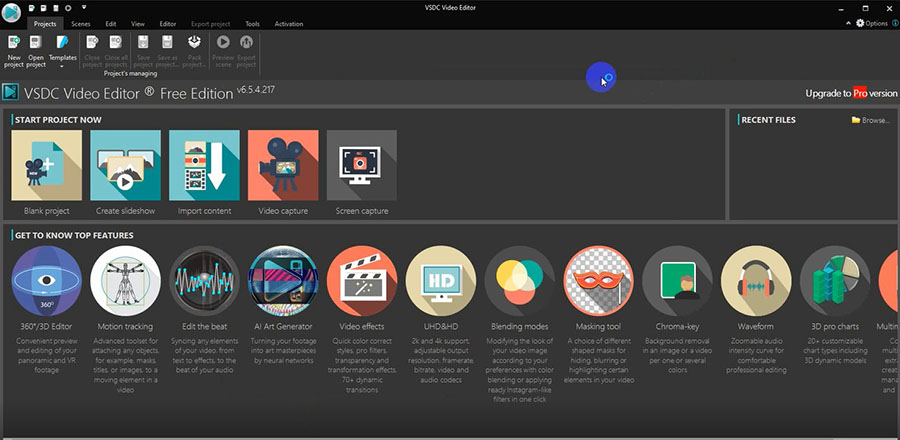
Task: Open Options with the gear icon
Action: (860, 24)
